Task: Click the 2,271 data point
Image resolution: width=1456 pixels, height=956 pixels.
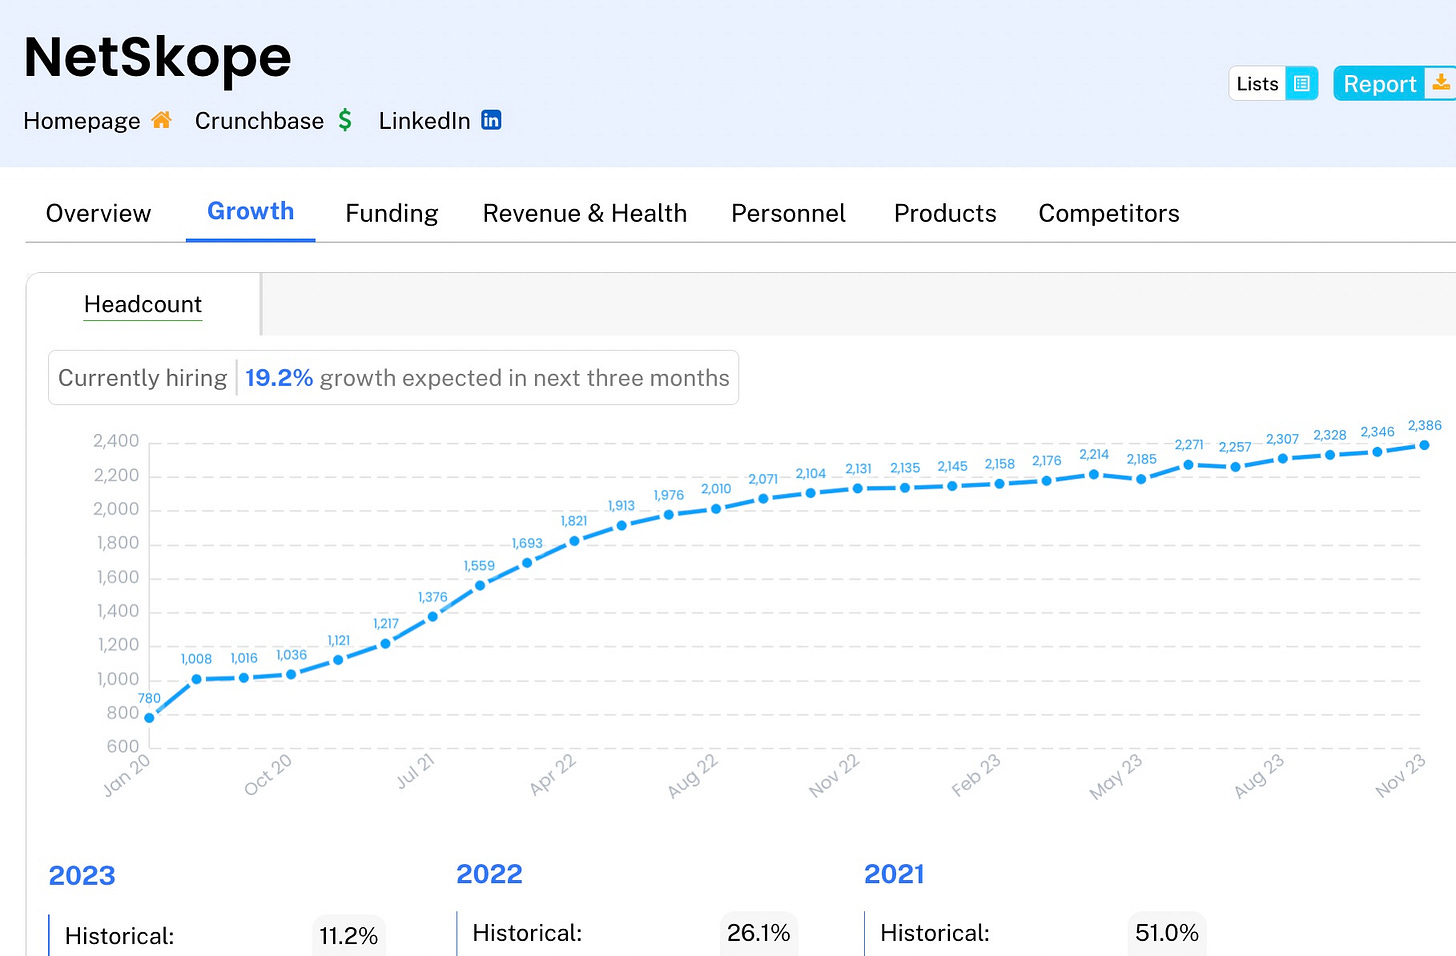Action: (1188, 465)
